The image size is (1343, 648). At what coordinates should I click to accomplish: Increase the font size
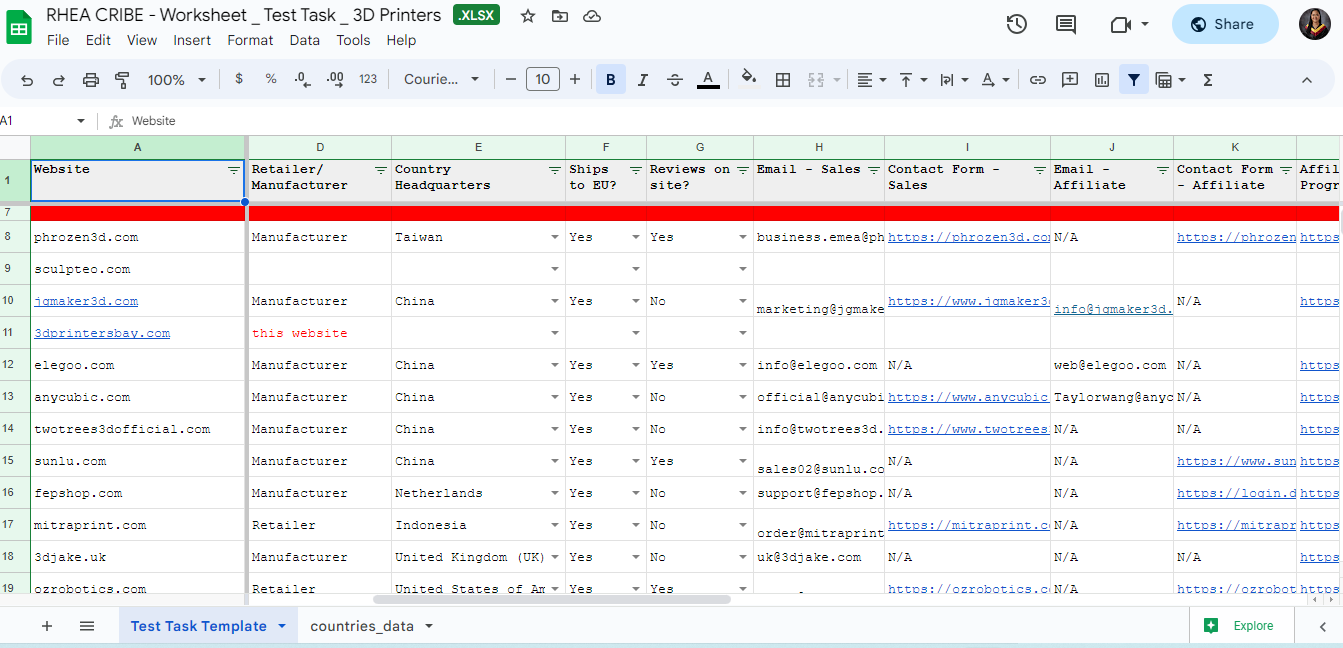575,80
